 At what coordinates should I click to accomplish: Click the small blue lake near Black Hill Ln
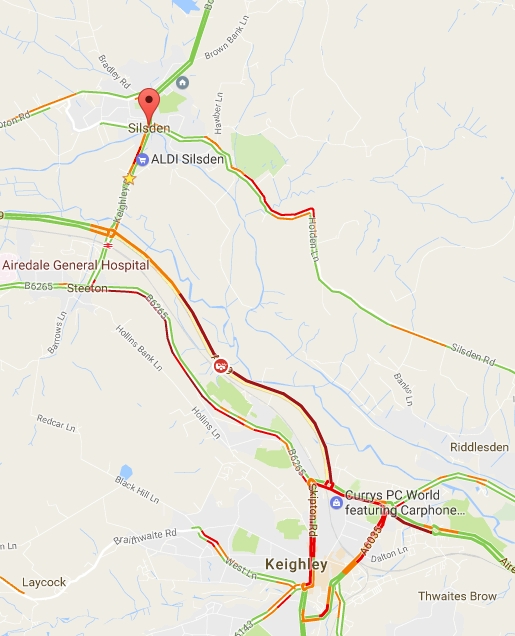tap(126, 472)
